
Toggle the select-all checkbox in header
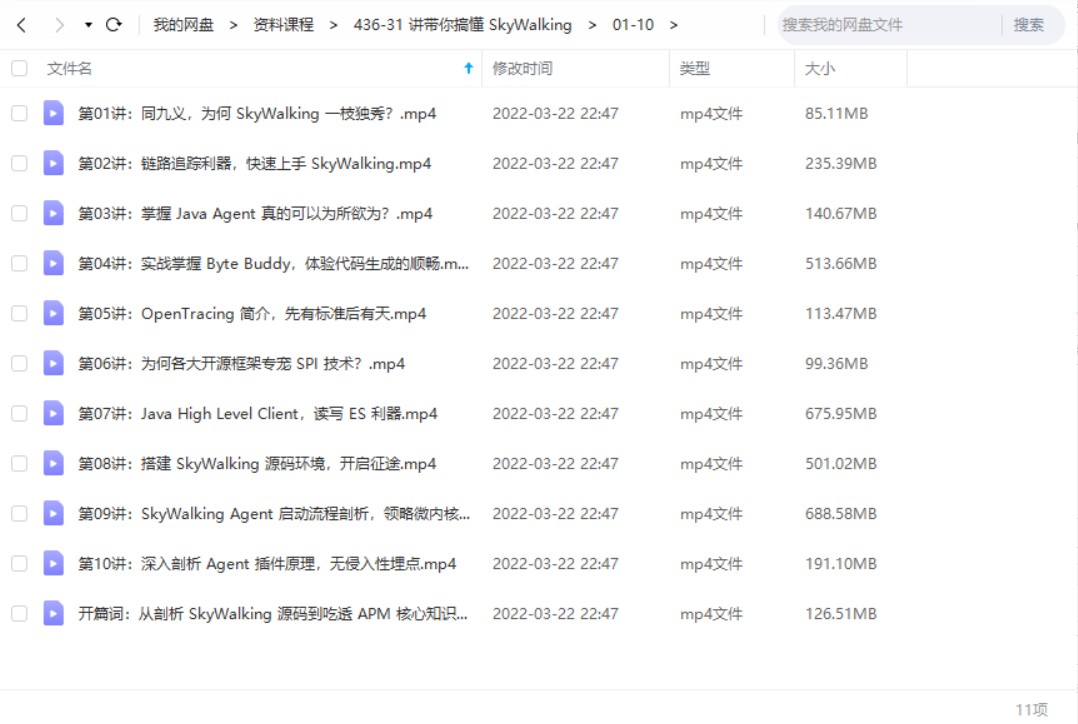[x=19, y=68]
